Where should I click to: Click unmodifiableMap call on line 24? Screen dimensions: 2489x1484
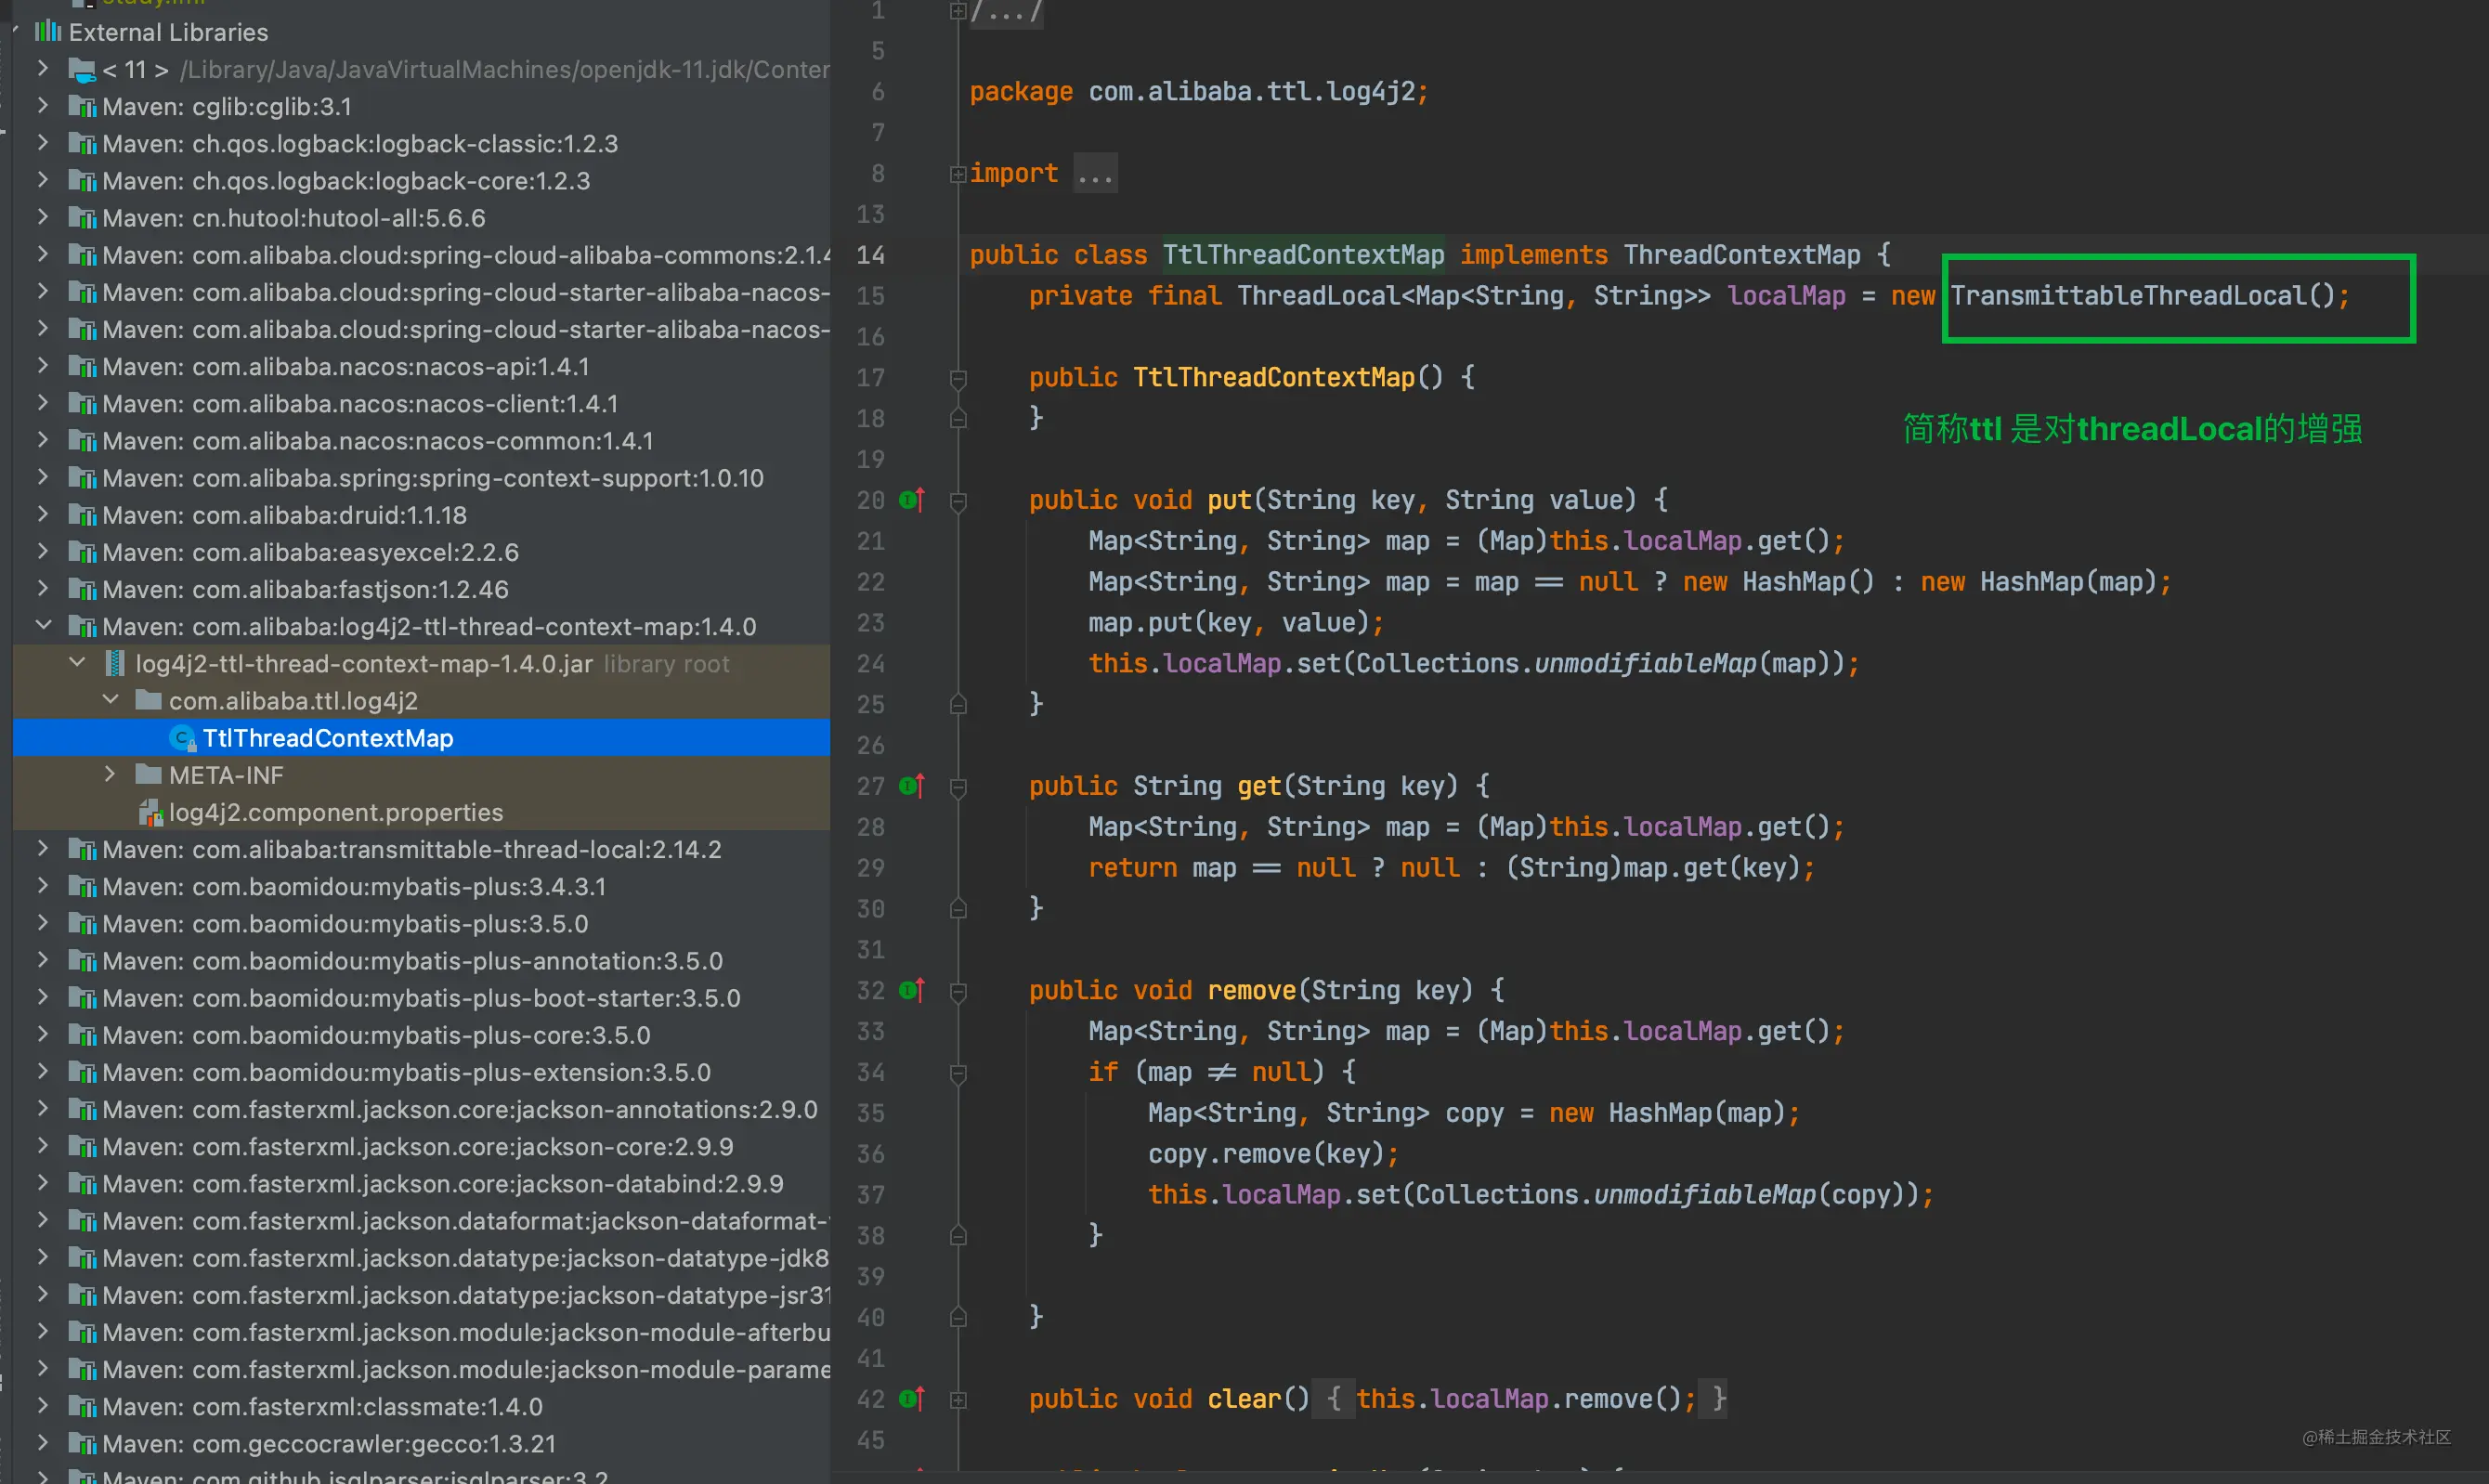1645,664
